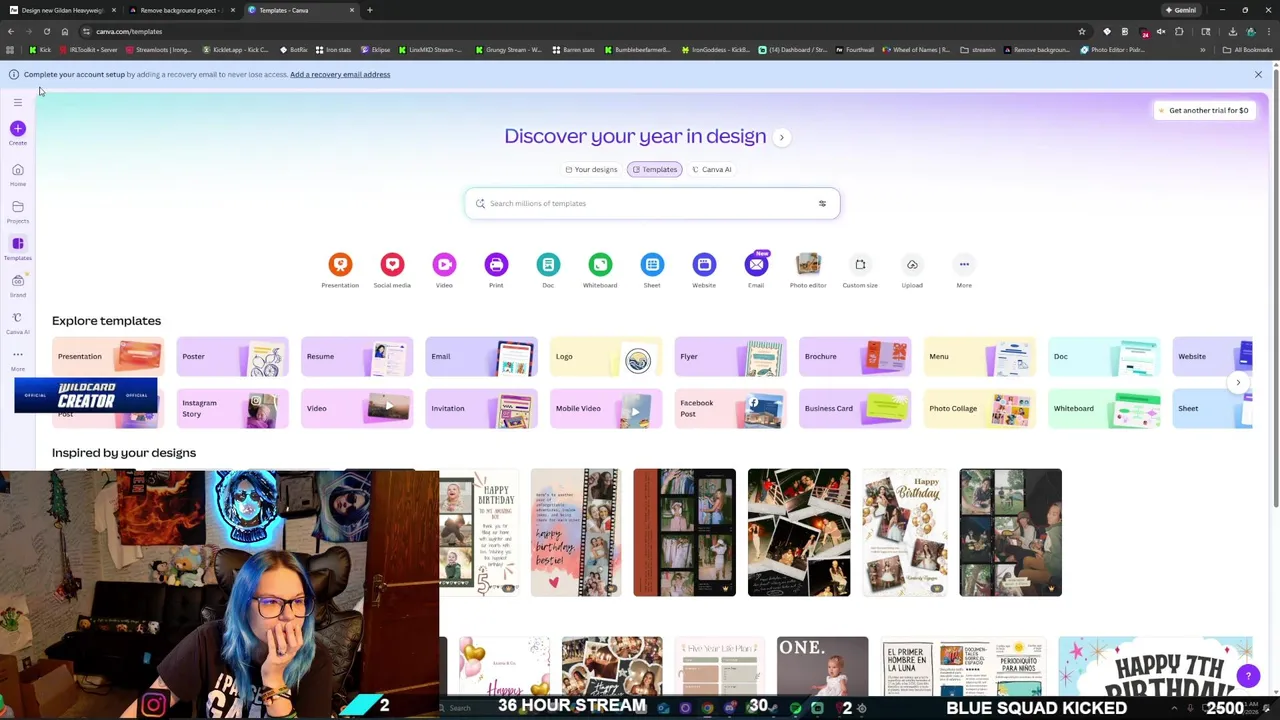1280x720 pixels.
Task: Open the Video category icon
Action: [x=444, y=264]
